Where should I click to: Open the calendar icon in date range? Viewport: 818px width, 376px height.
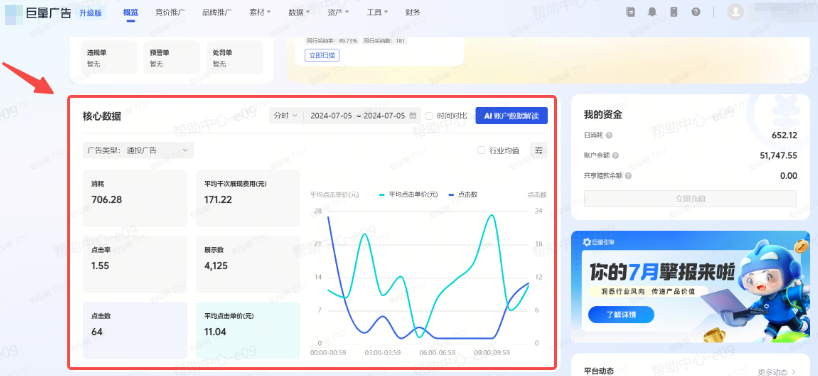pyautogui.click(x=413, y=115)
